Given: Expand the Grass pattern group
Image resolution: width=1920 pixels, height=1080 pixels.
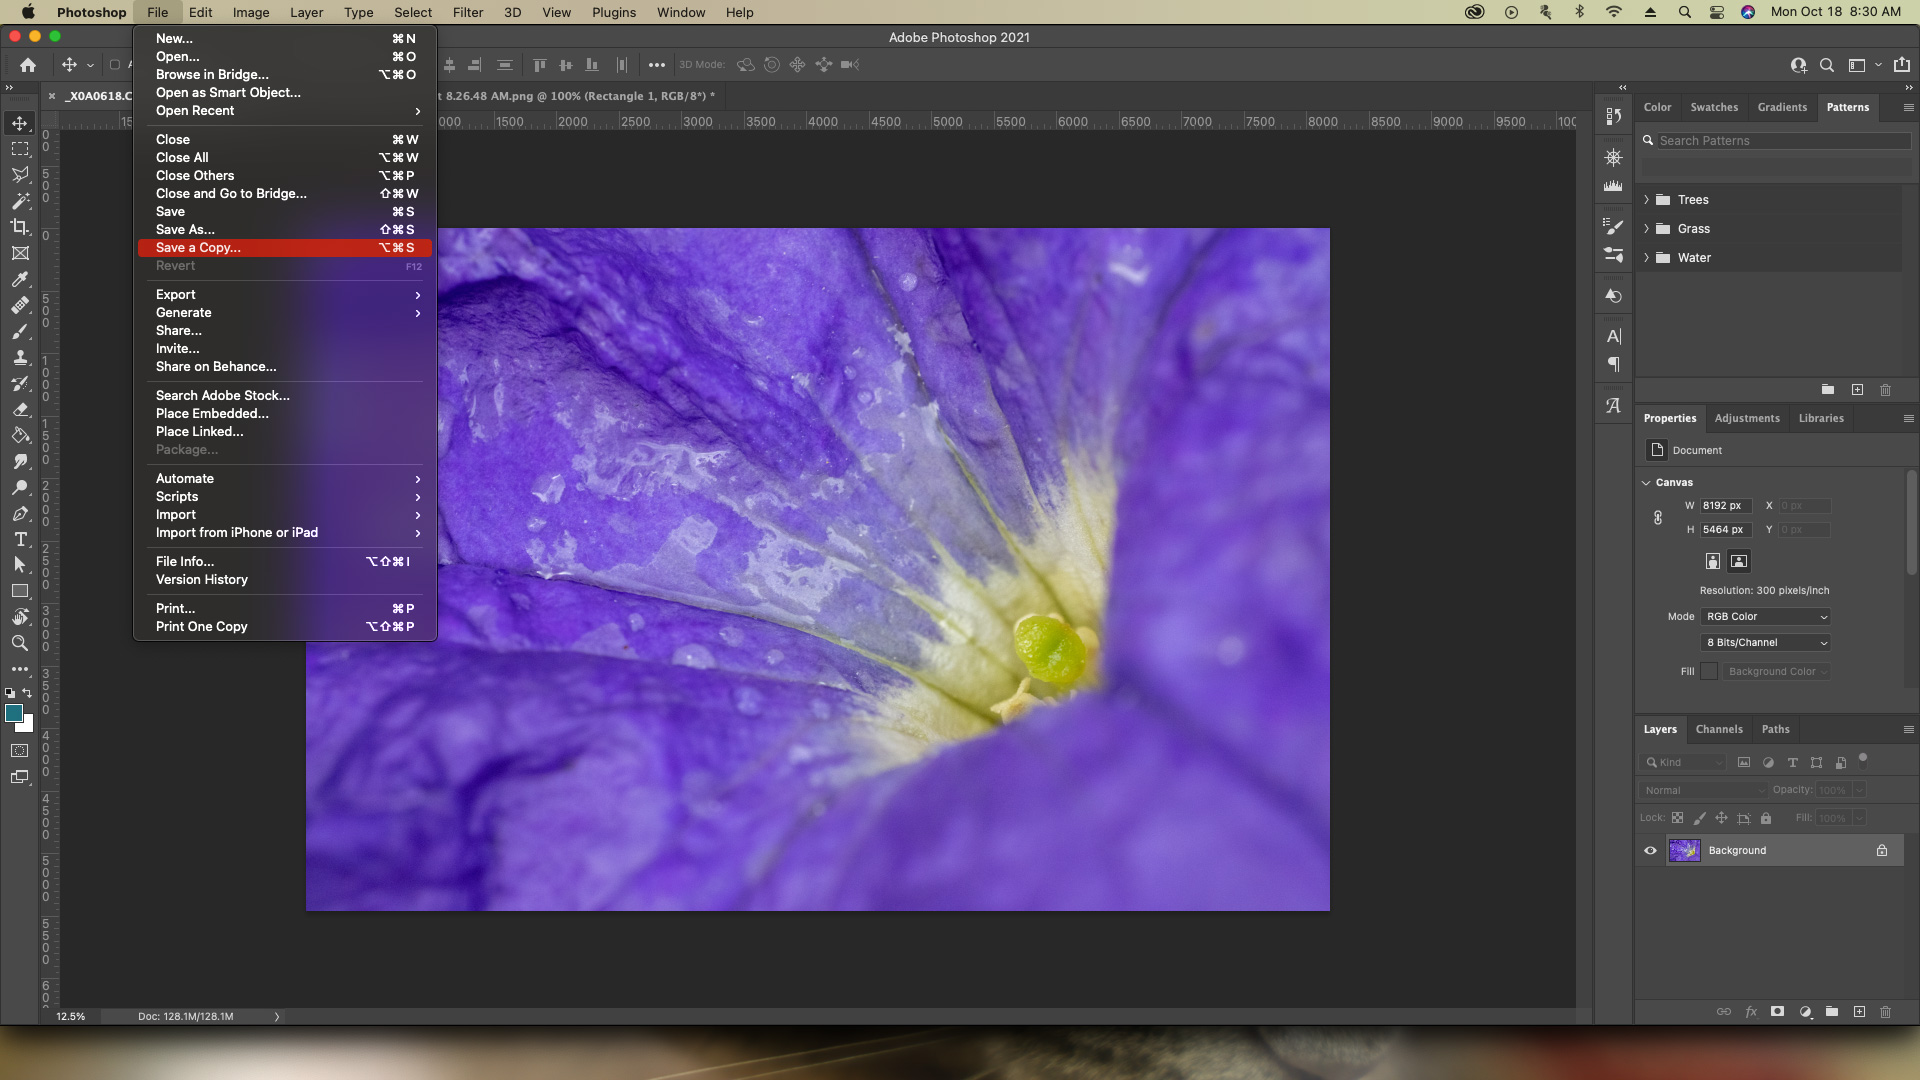Looking at the screenshot, I should point(1646,228).
